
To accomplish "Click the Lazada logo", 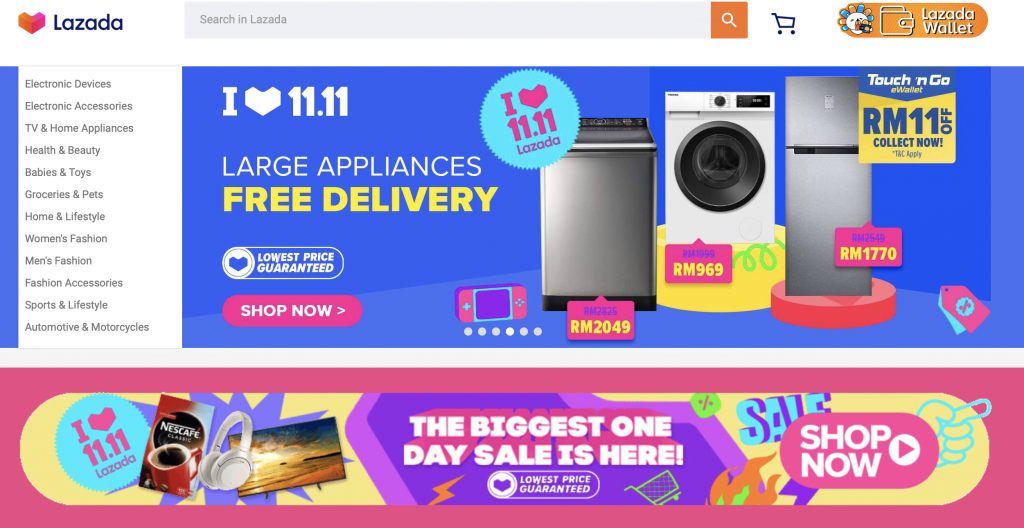I will (70, 23).
